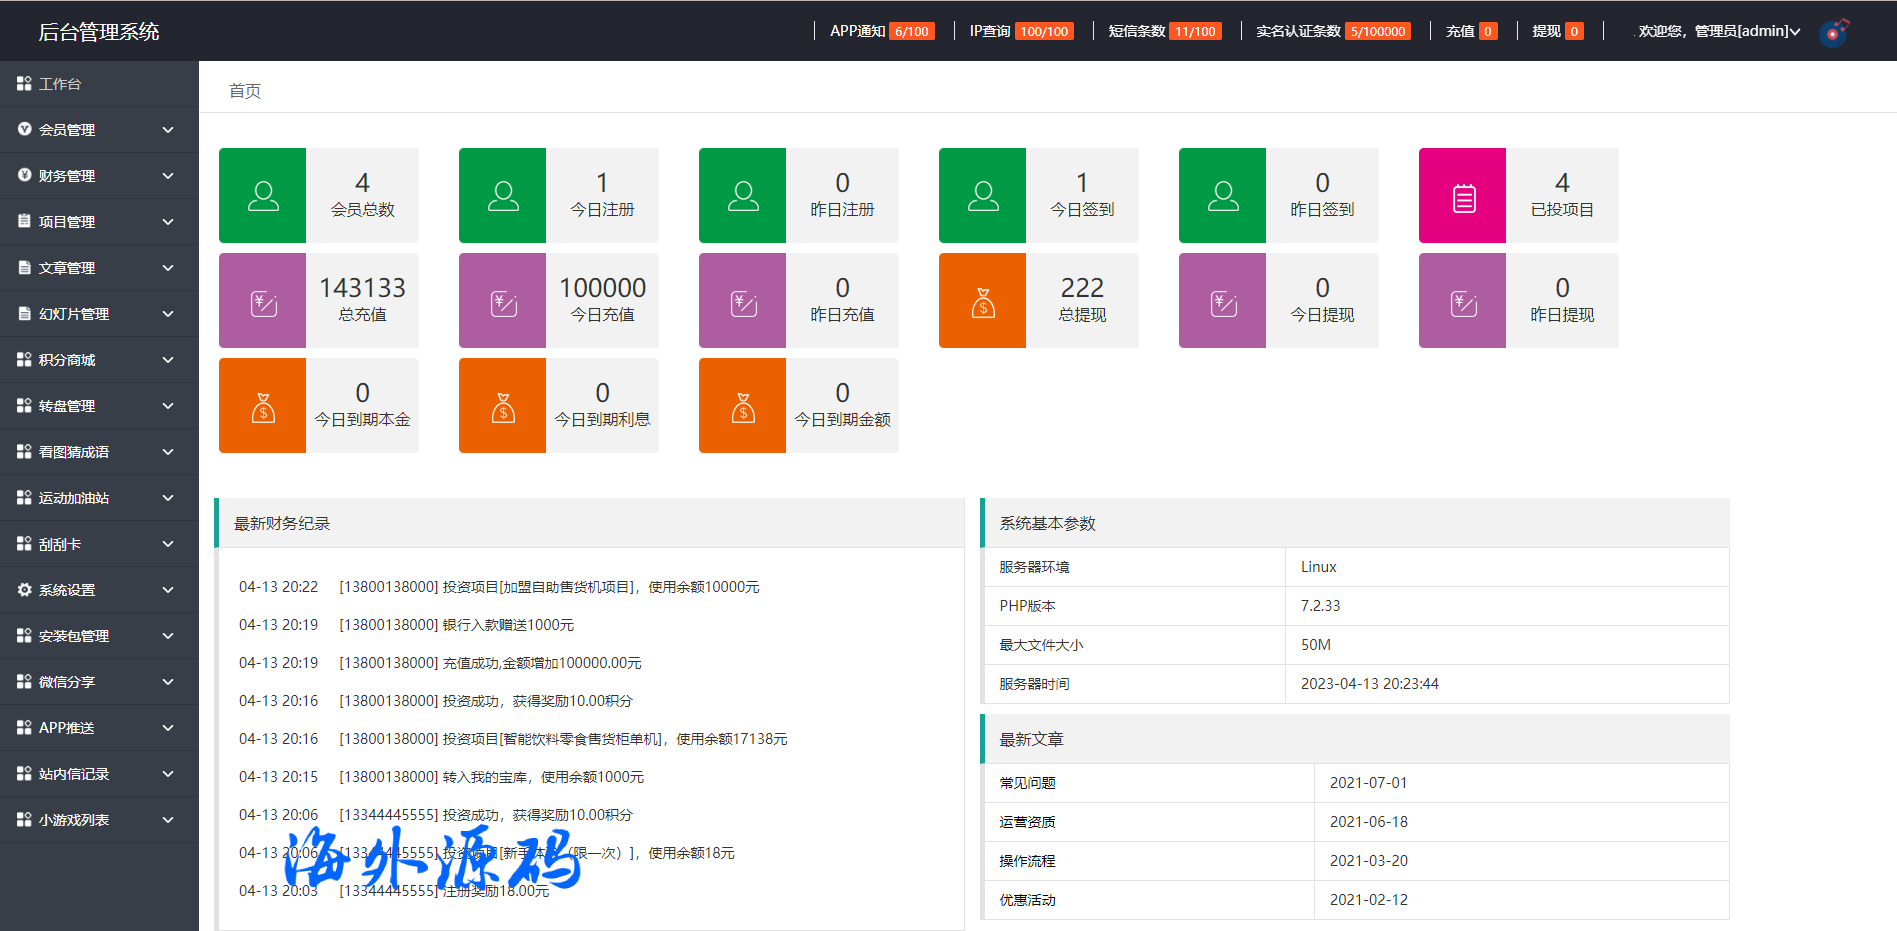This screenshot has width=1897, height=931.
Task: Click the pink 已投项目 clipboard icon
Action: coord(1463,196)
